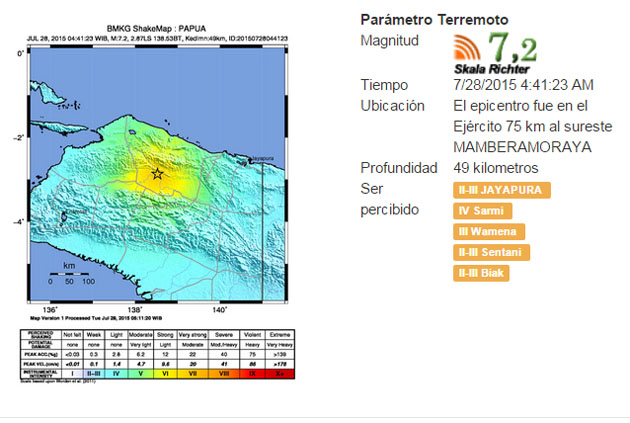
Task: Select the IV Sarmi intensity badge
Action: tap(482, 211)
